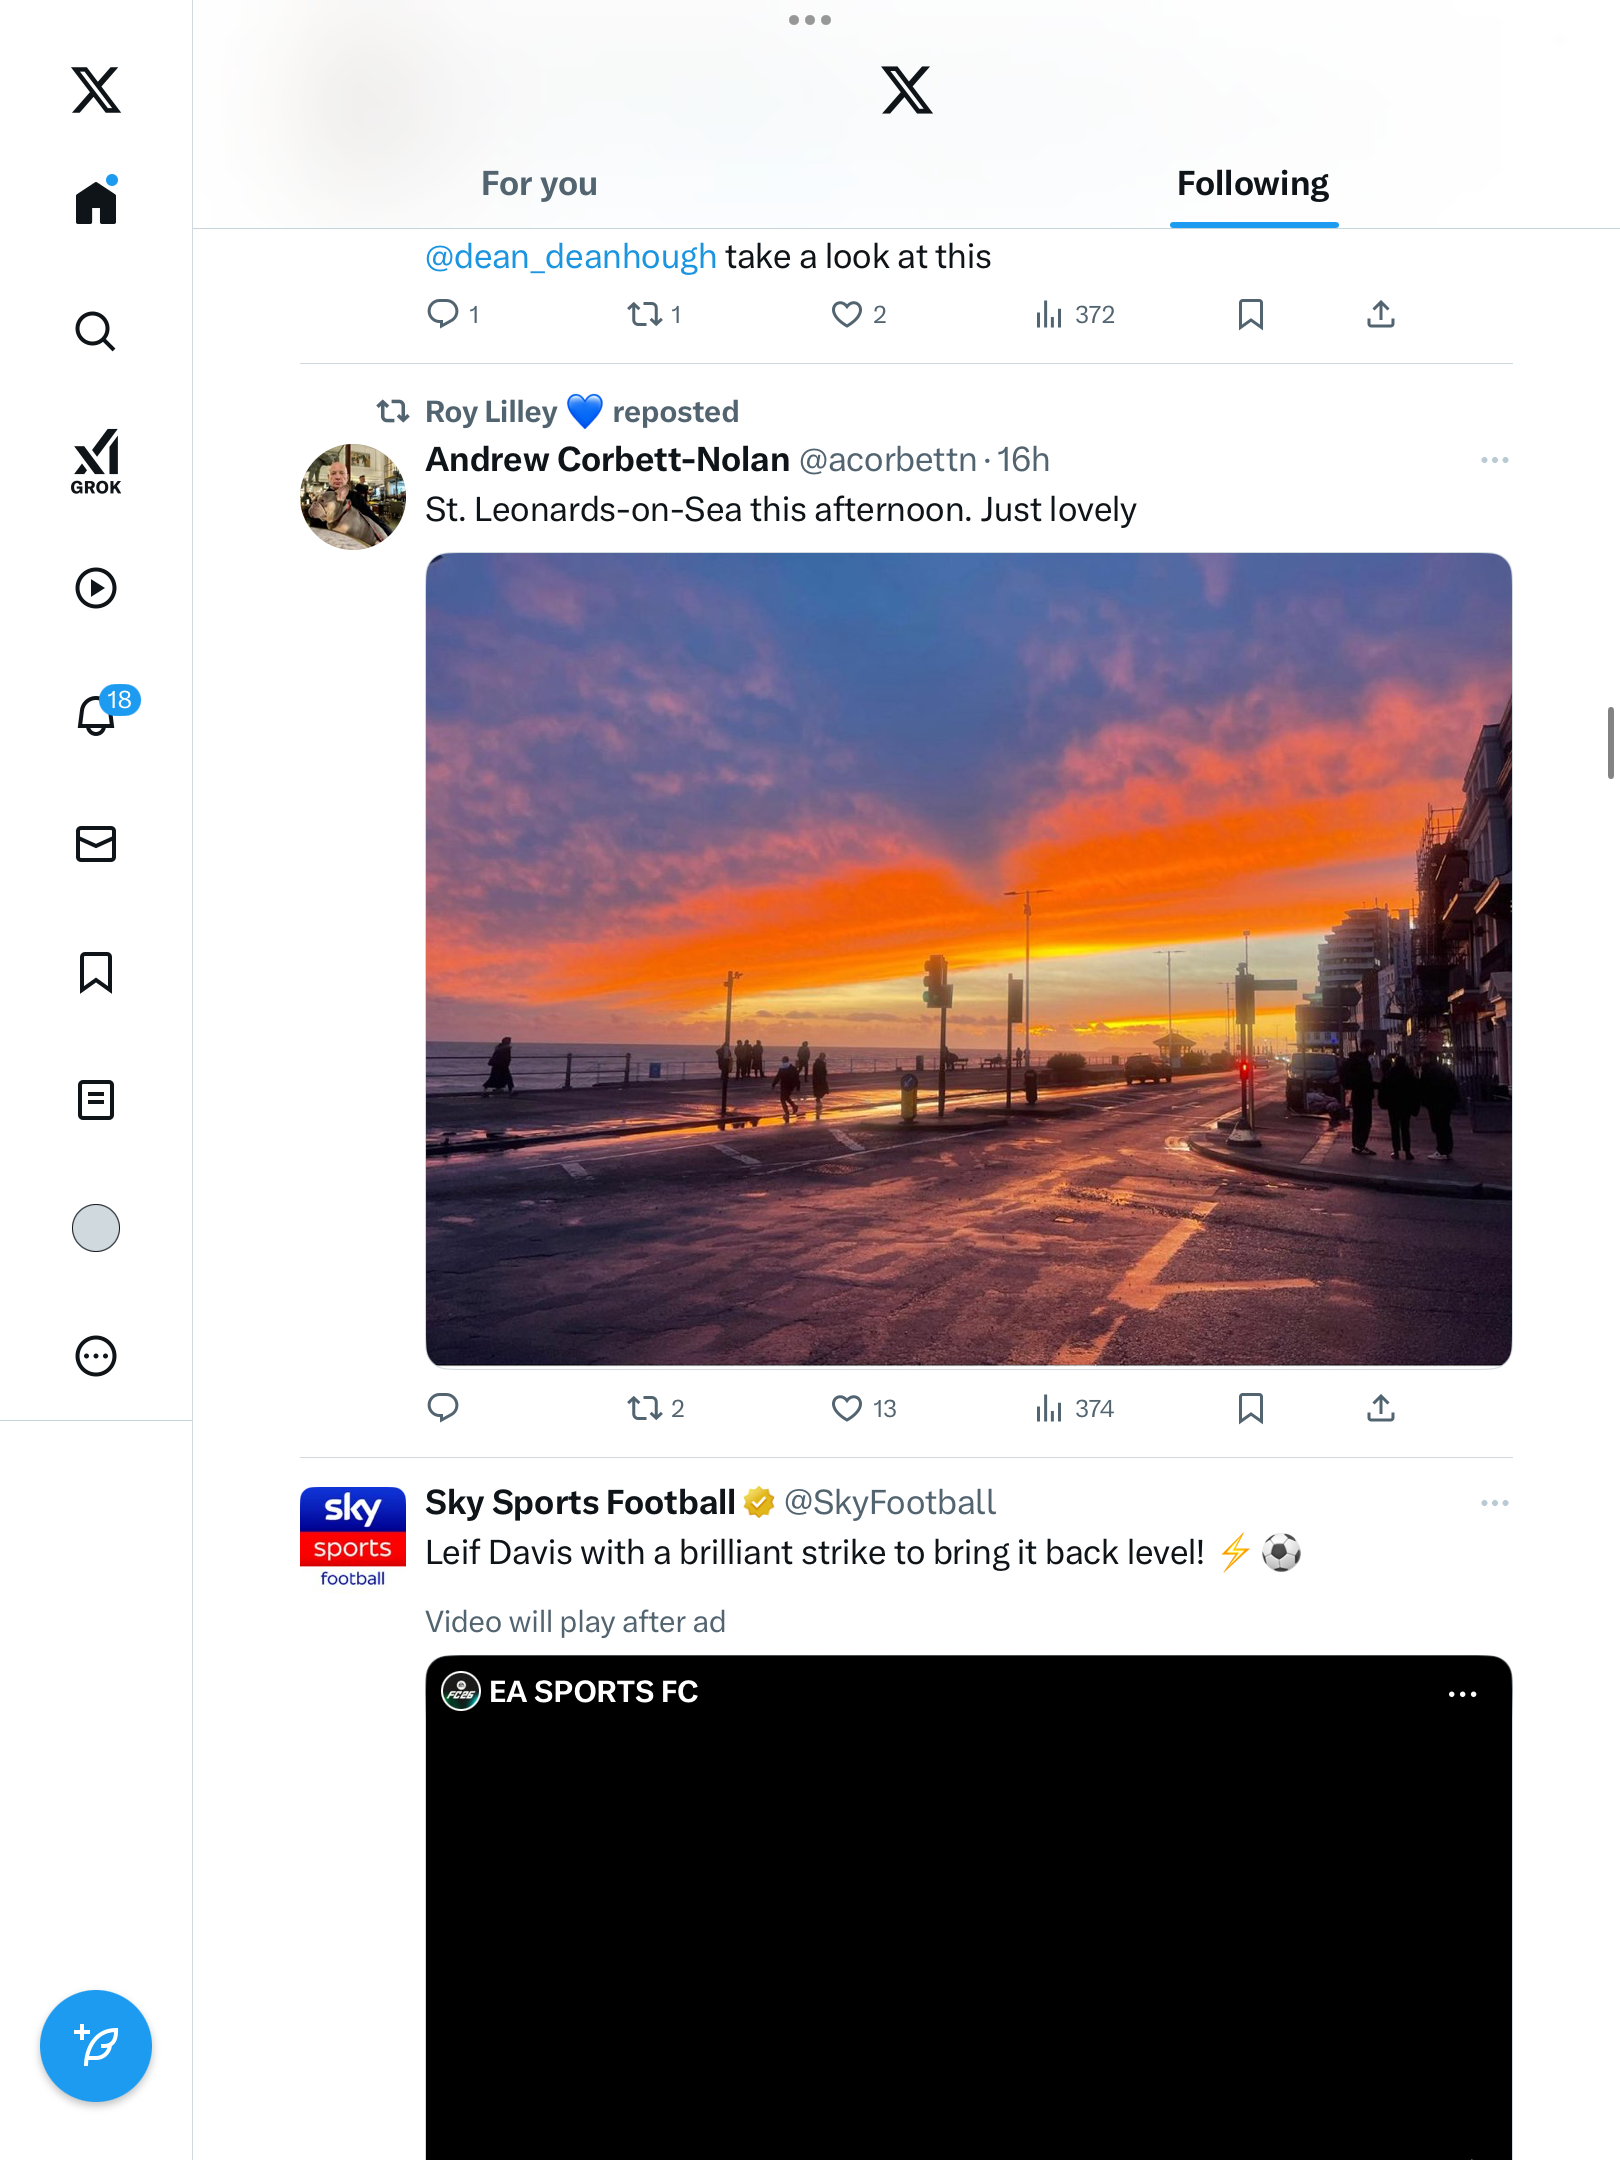This screenshot has height=2160, width=1620.
Task: Switch to the For you tab
Action: click(539, 184)
